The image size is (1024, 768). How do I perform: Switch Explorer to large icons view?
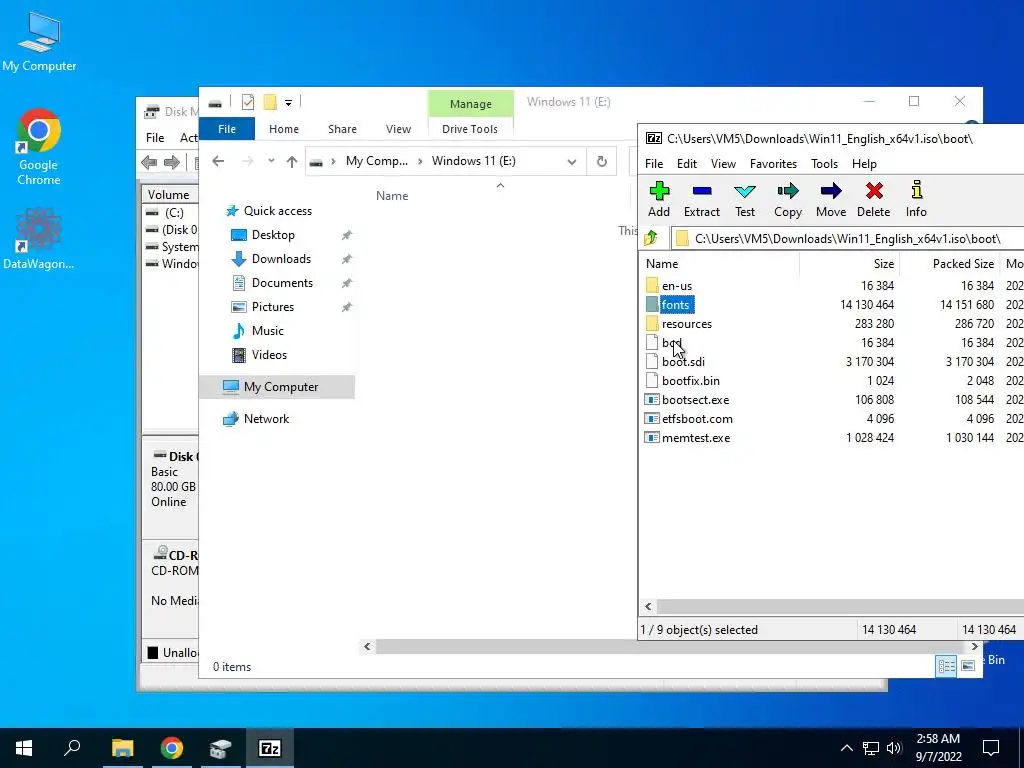click(968, 666)
